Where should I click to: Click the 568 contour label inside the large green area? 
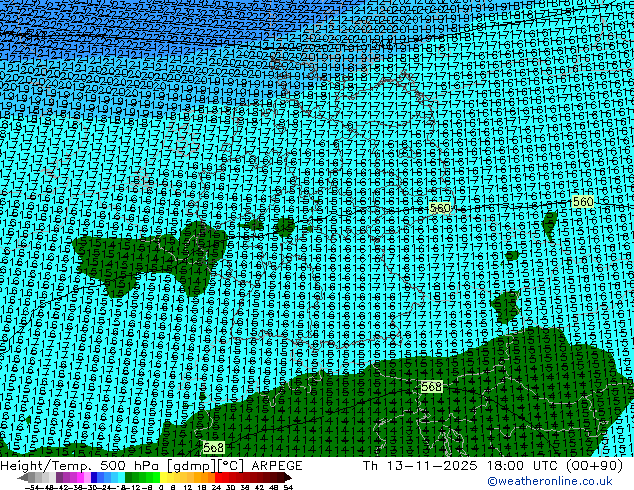pos(431,387)
